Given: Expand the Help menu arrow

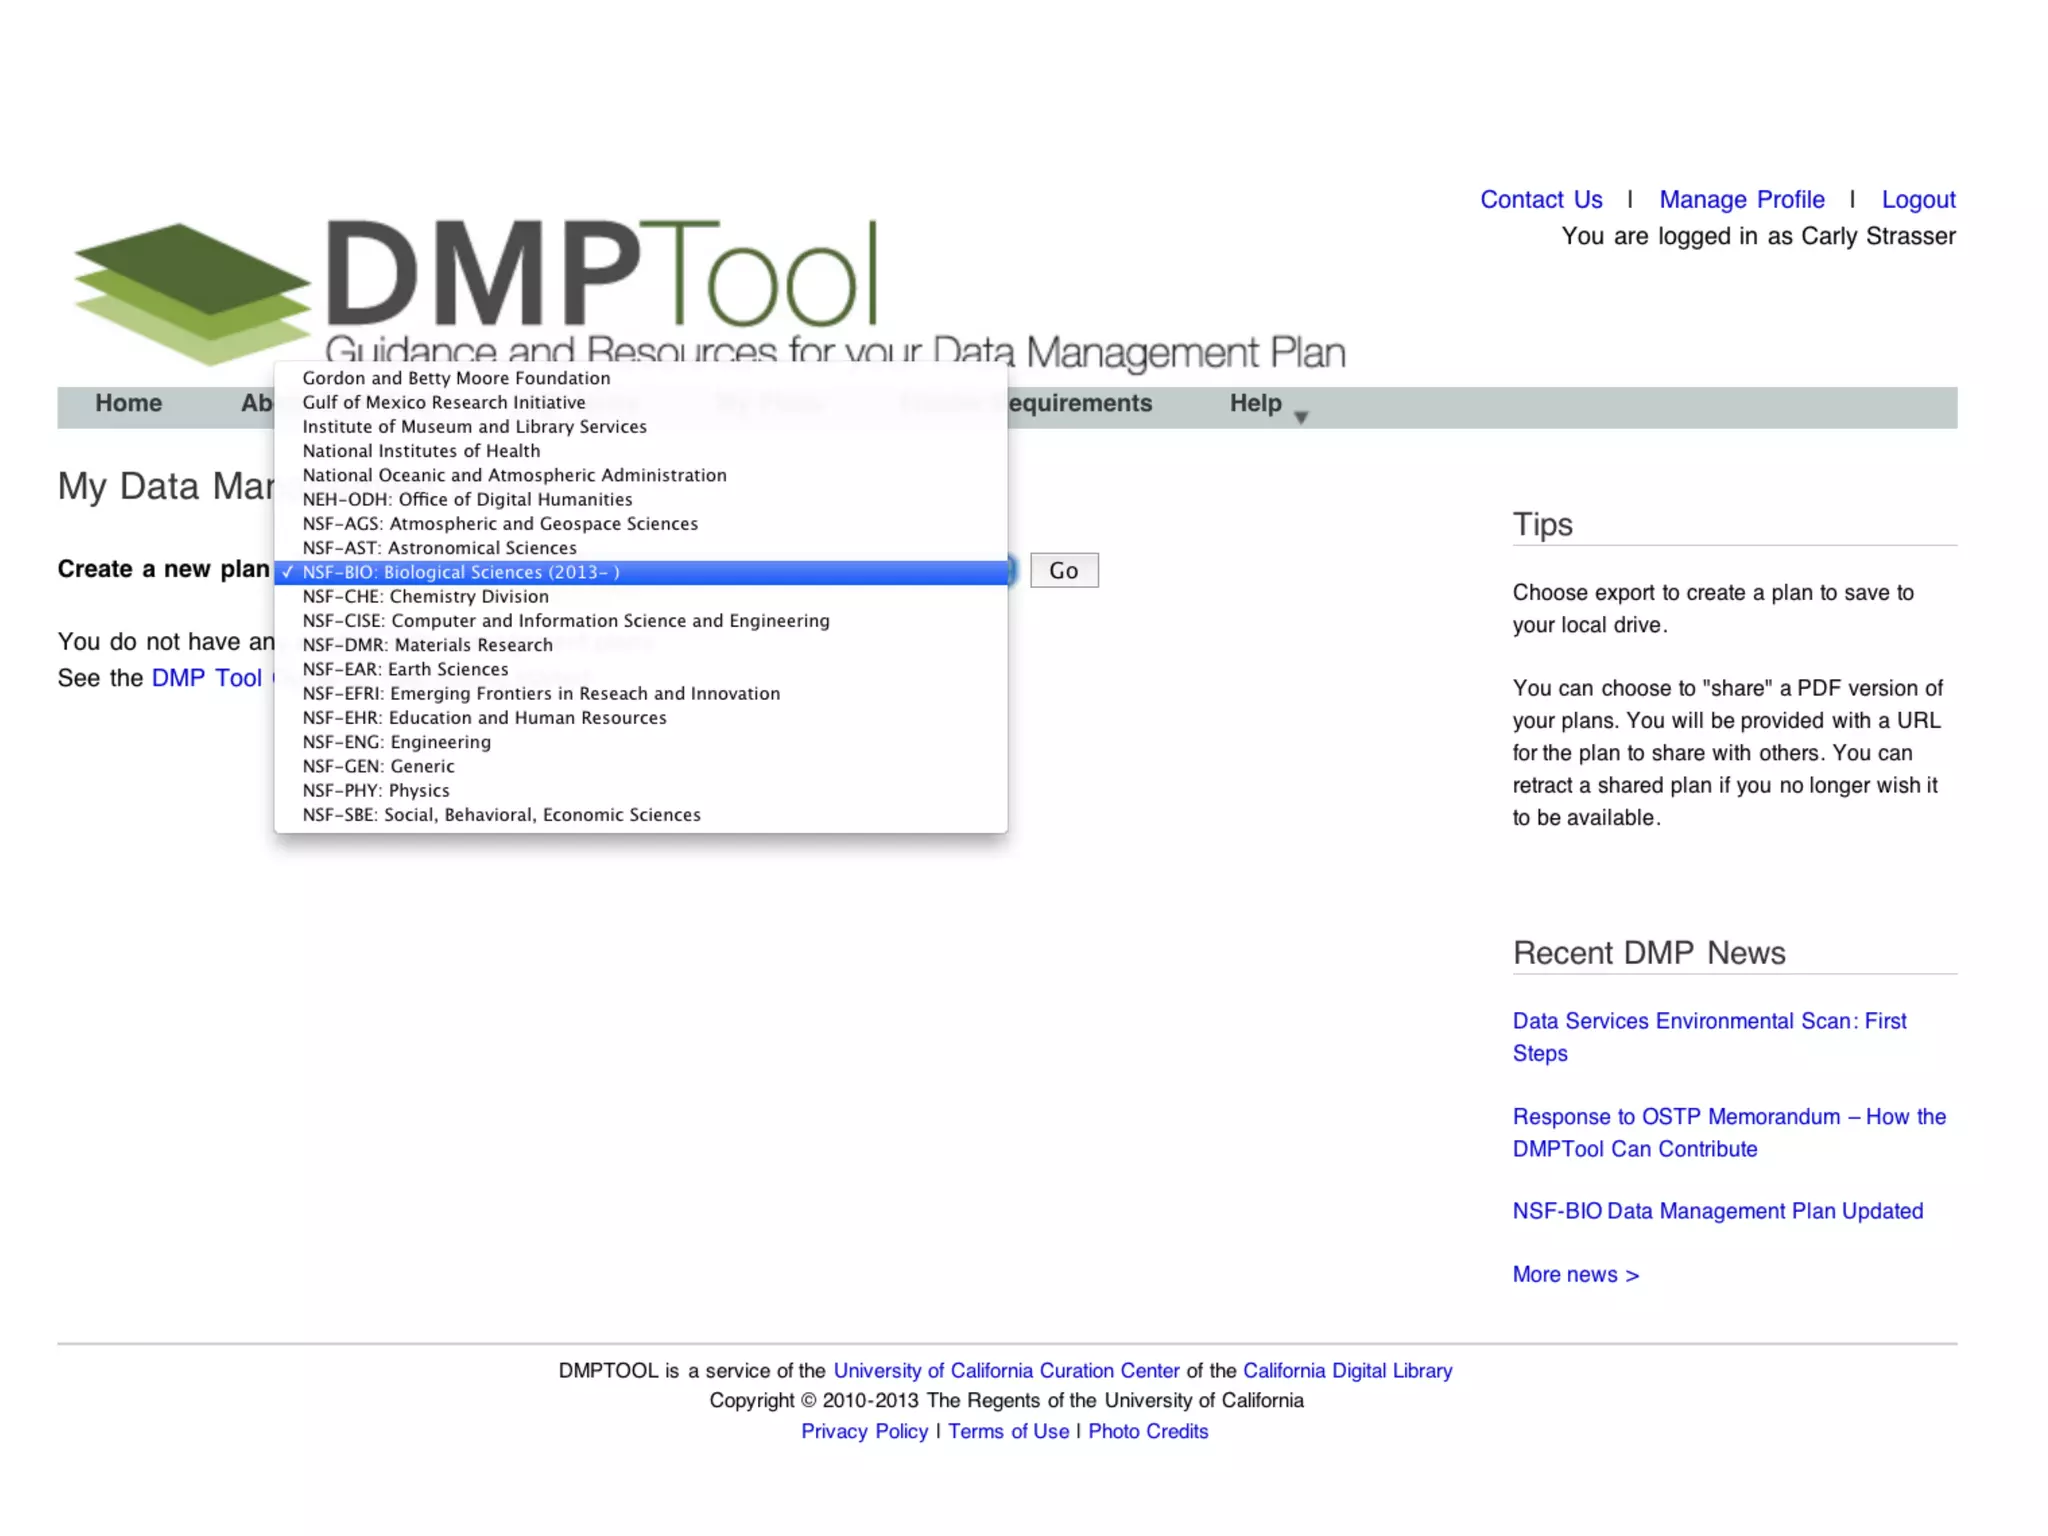Looking at the screenshot, I should point(1301,417).
